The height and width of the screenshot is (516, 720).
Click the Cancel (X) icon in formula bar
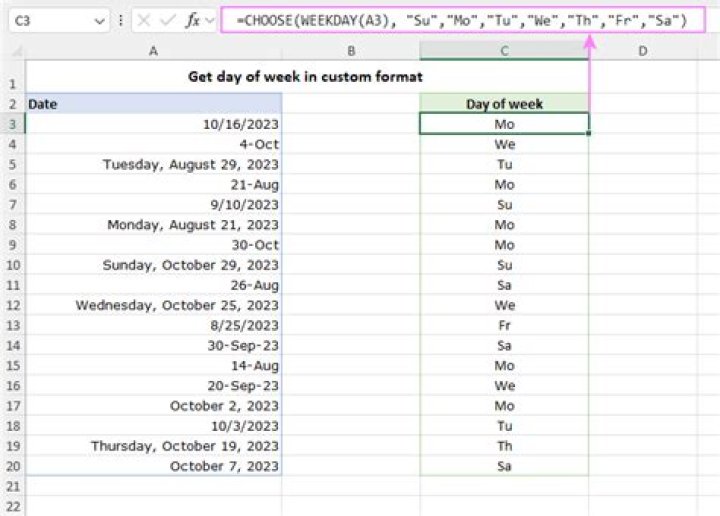pos(145,20)
